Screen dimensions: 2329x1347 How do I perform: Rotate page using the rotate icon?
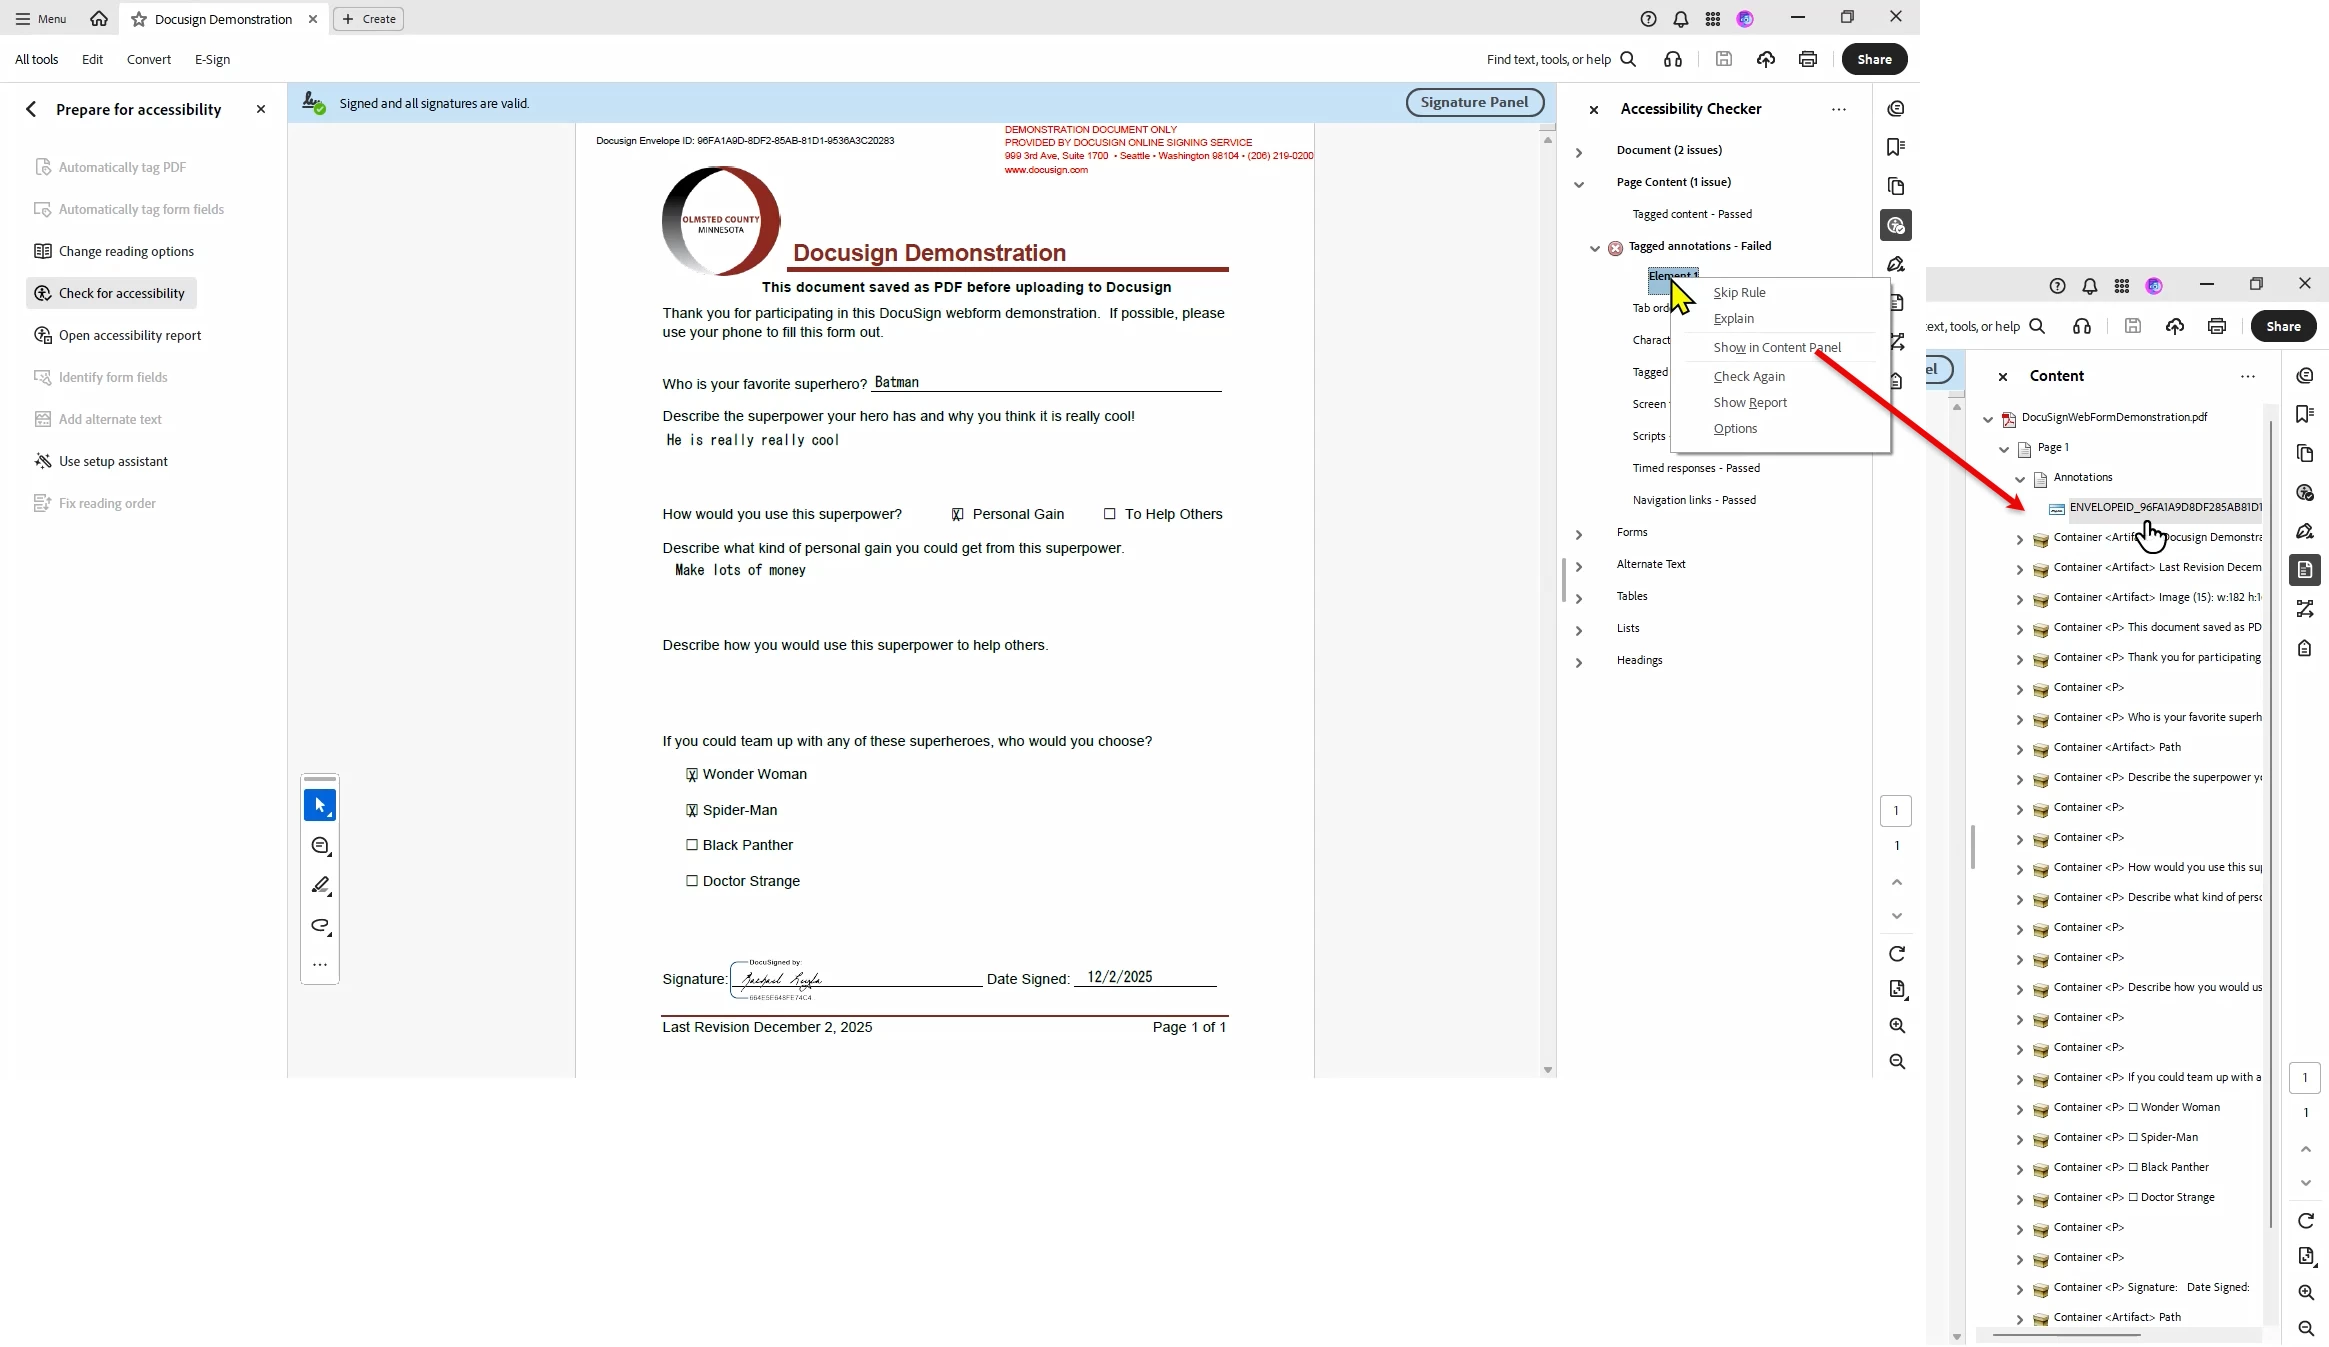1896,954
